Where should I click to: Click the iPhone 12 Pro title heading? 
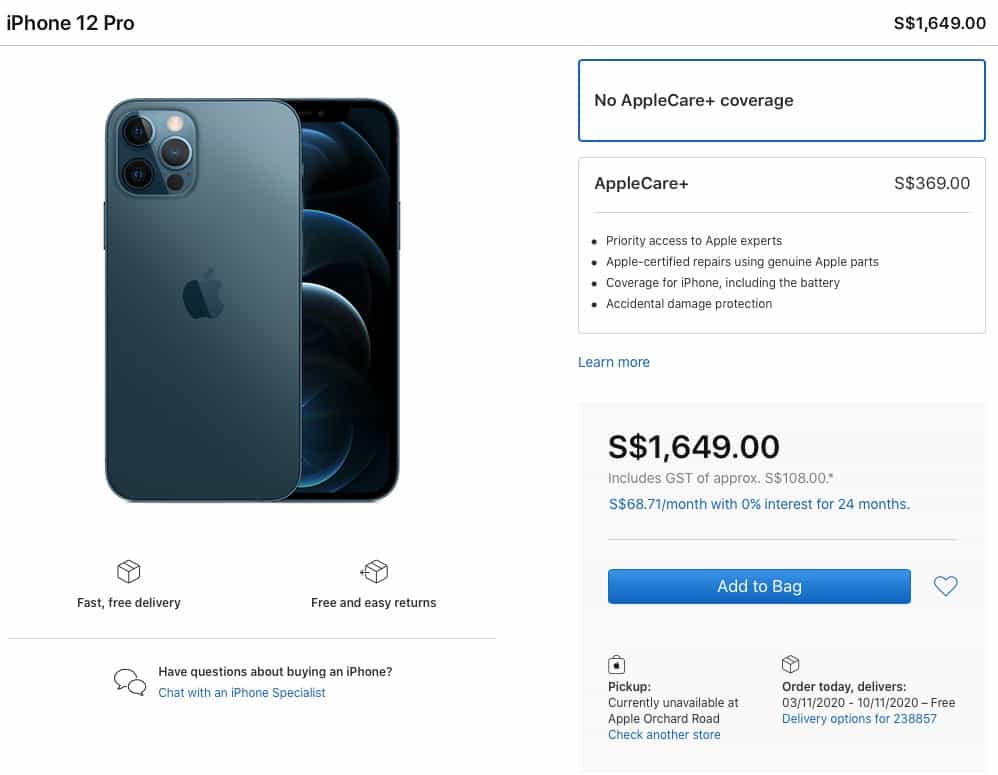[x=70, y=22]
